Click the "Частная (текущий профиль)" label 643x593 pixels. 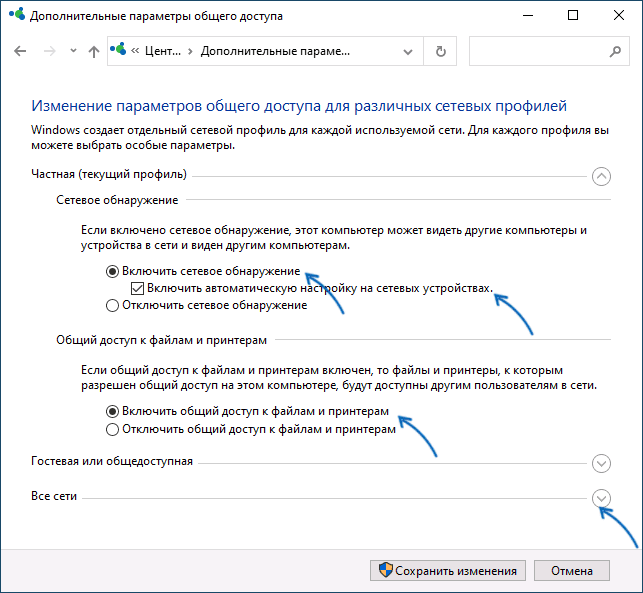[109, 174]
